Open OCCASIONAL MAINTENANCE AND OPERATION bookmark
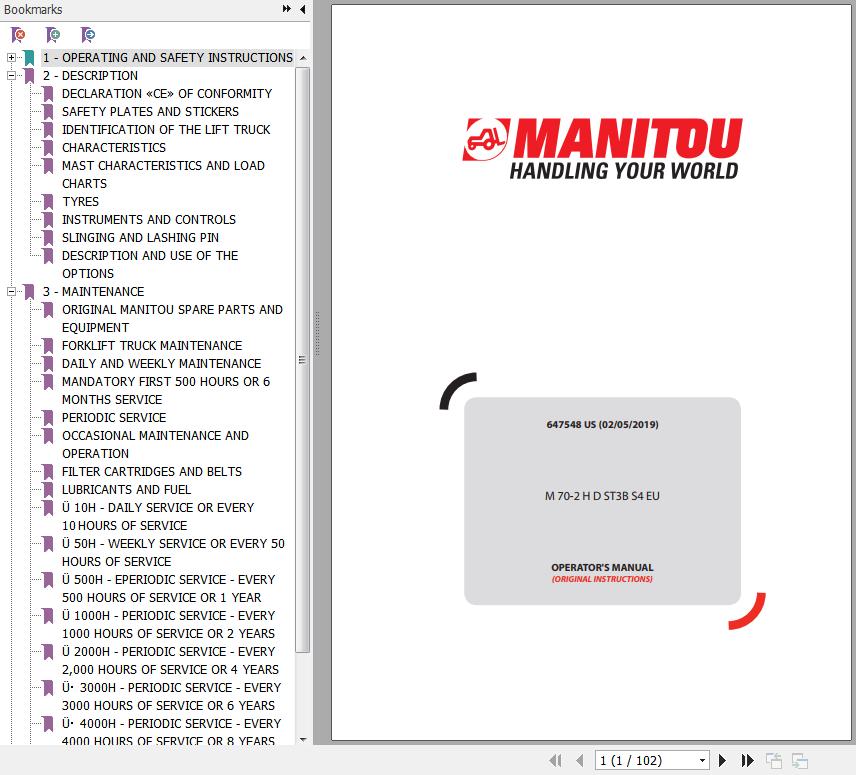856x775 pixels. [x=155, y=444]
